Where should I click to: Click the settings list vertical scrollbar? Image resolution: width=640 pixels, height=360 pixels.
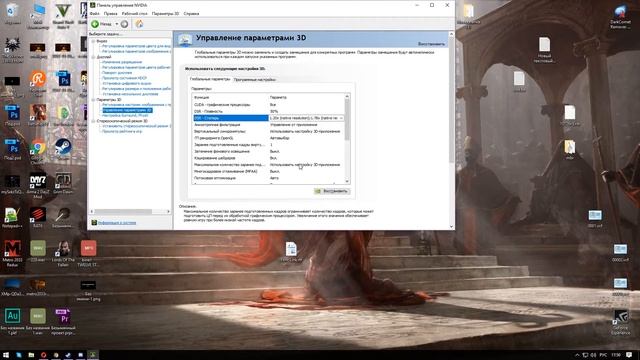pyautogui.click(x=347, y=139)
